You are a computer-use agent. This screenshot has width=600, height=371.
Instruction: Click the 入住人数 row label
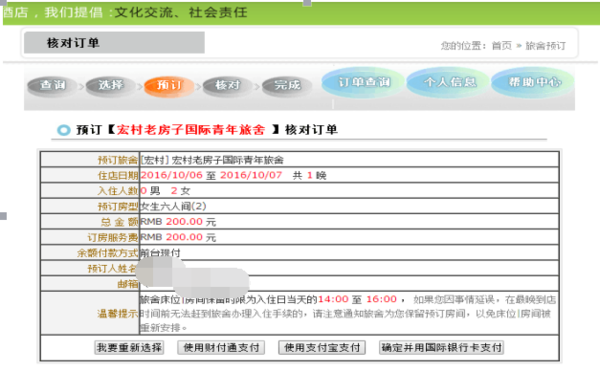tap(117, 191)
